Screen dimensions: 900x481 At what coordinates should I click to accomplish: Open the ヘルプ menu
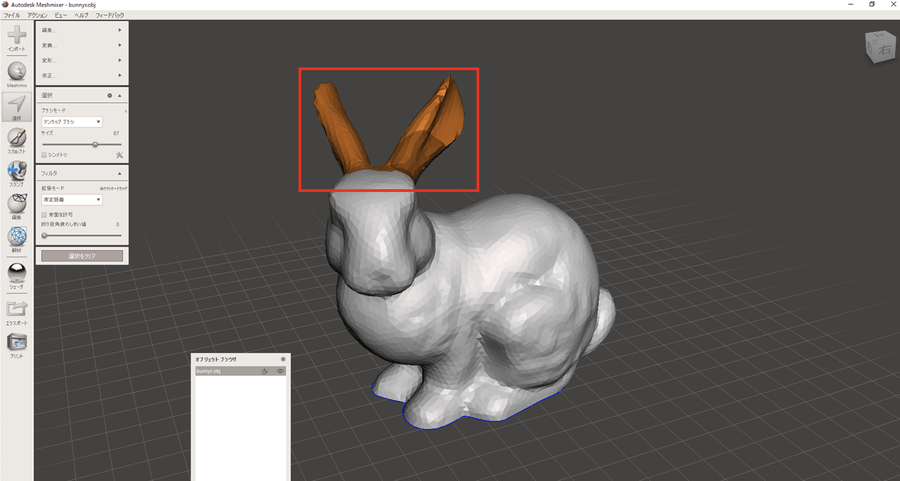pos(82,15)
